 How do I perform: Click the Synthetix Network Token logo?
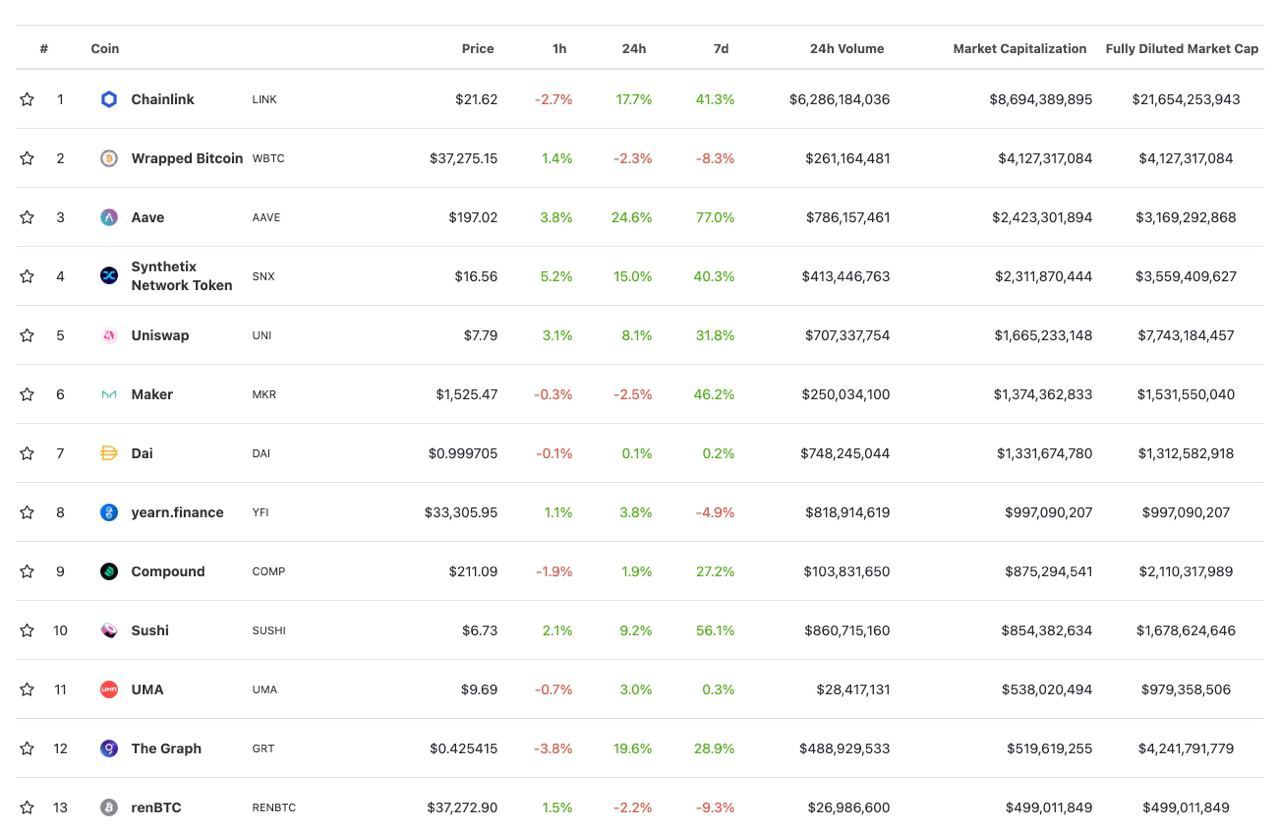(109, 276)
